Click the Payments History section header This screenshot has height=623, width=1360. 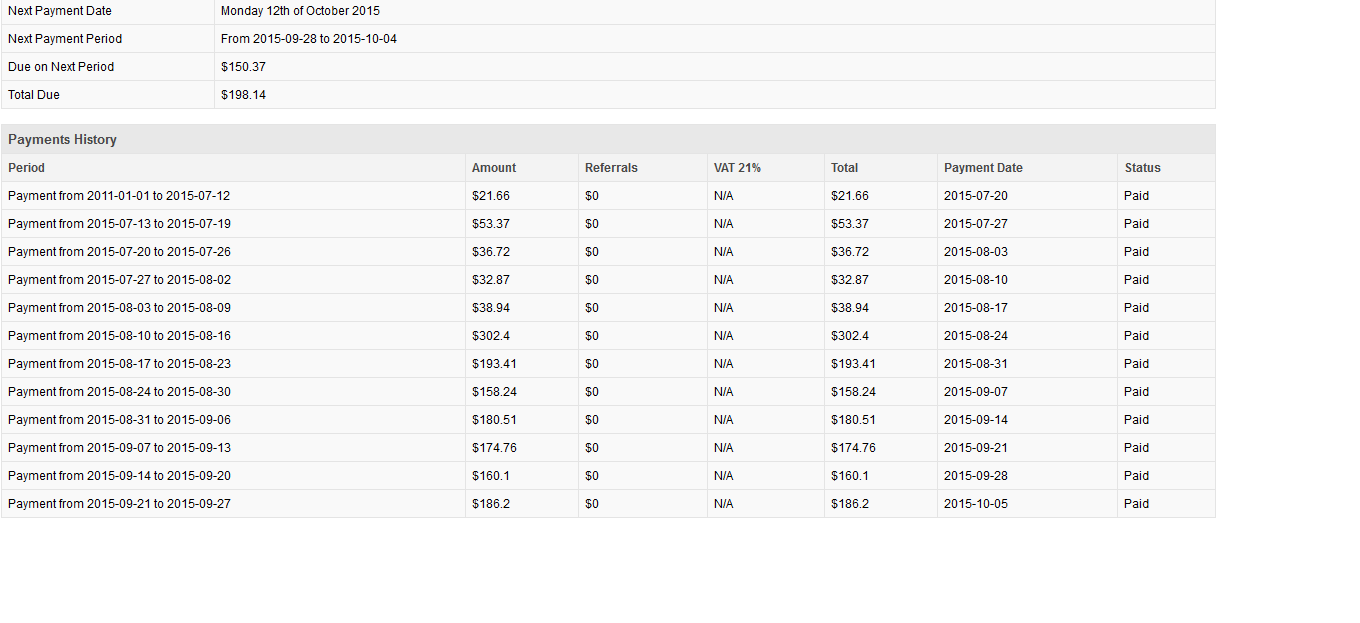tap(63, 140)
